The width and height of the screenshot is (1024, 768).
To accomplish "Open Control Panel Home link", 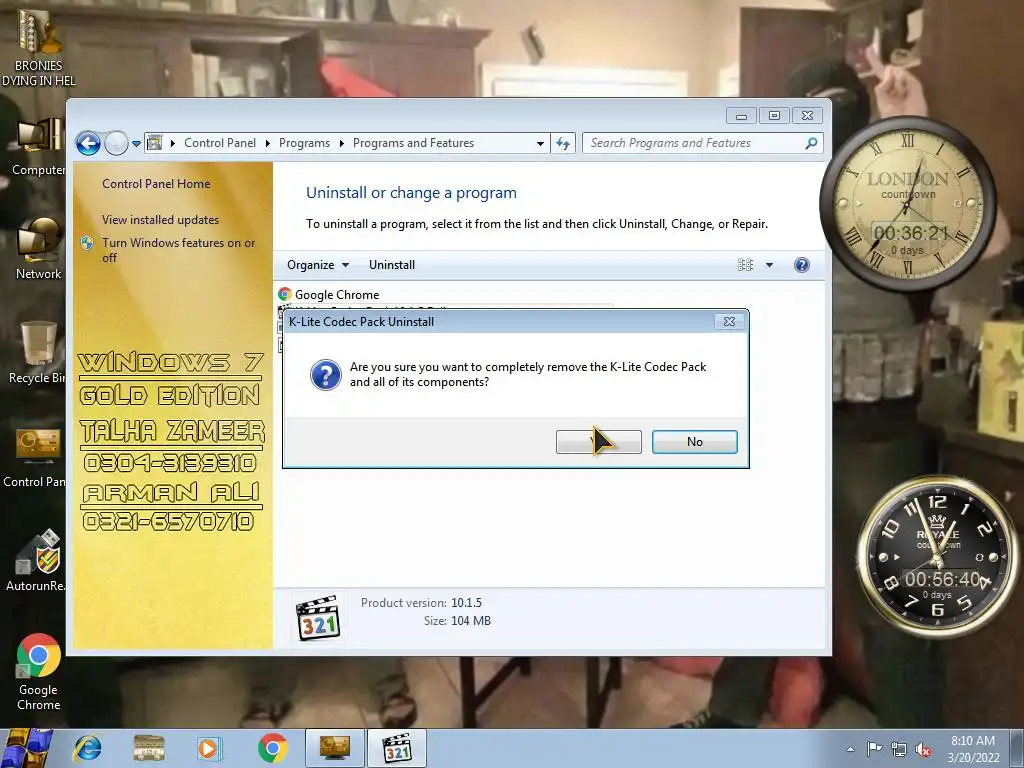I will coord(156,184).
